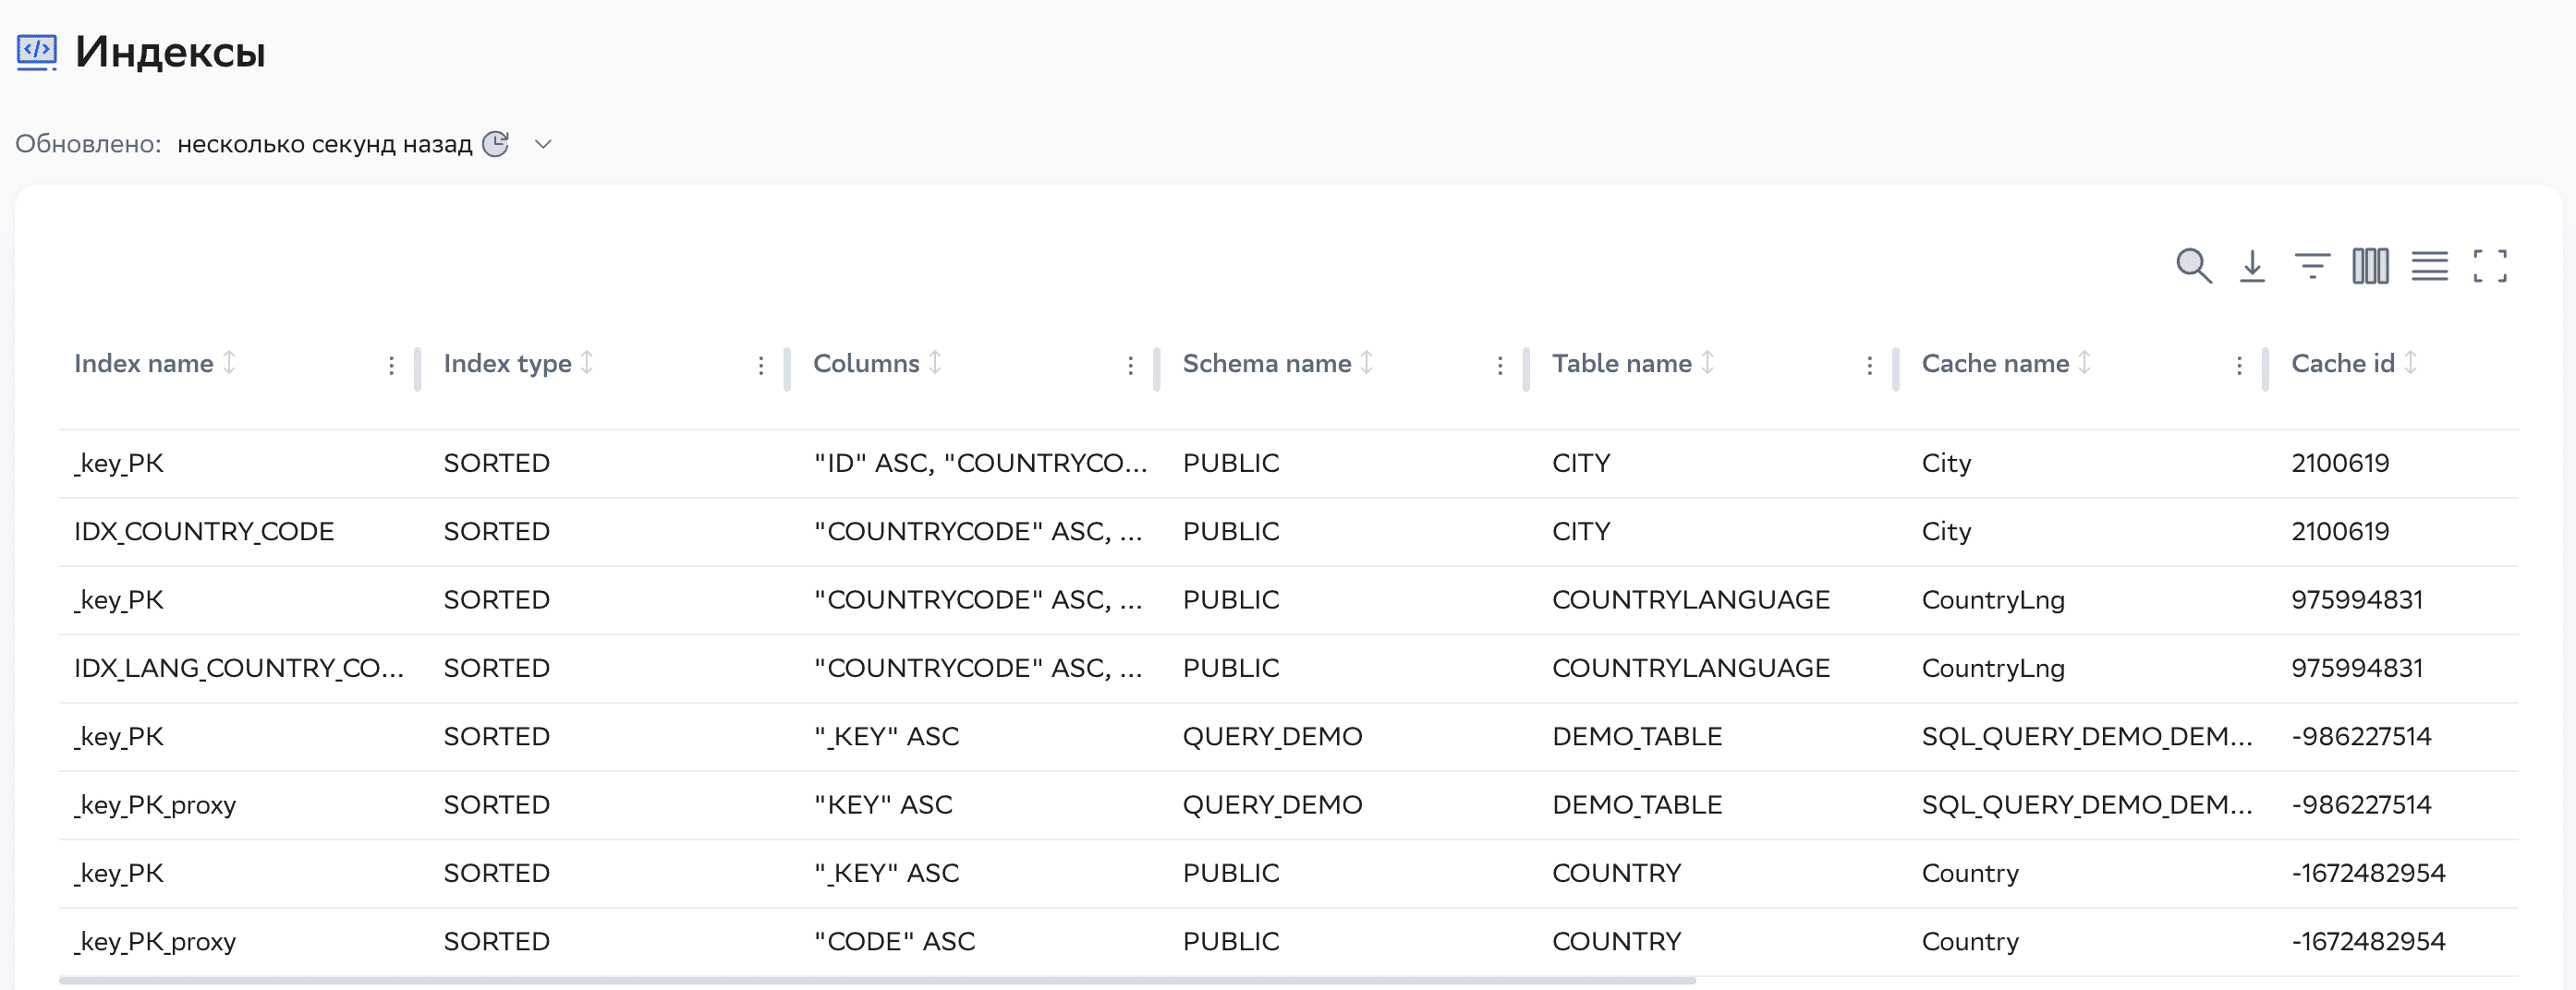The height and width of the screenshot is (990, 2576).
Task: Enter fullscreen mode for the table
Action: [2490, 265]
